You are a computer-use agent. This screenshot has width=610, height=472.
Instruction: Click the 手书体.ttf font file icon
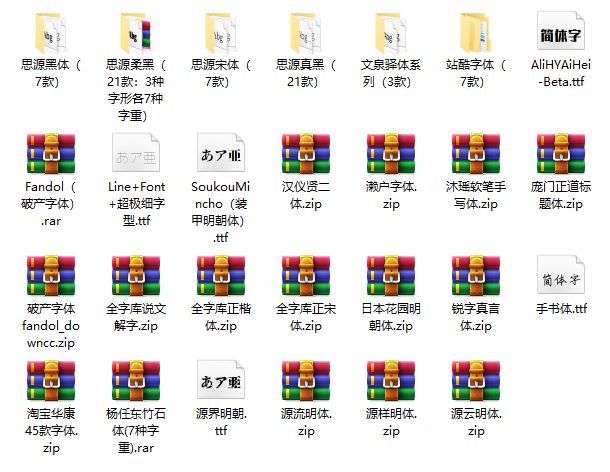coord(561,275)
